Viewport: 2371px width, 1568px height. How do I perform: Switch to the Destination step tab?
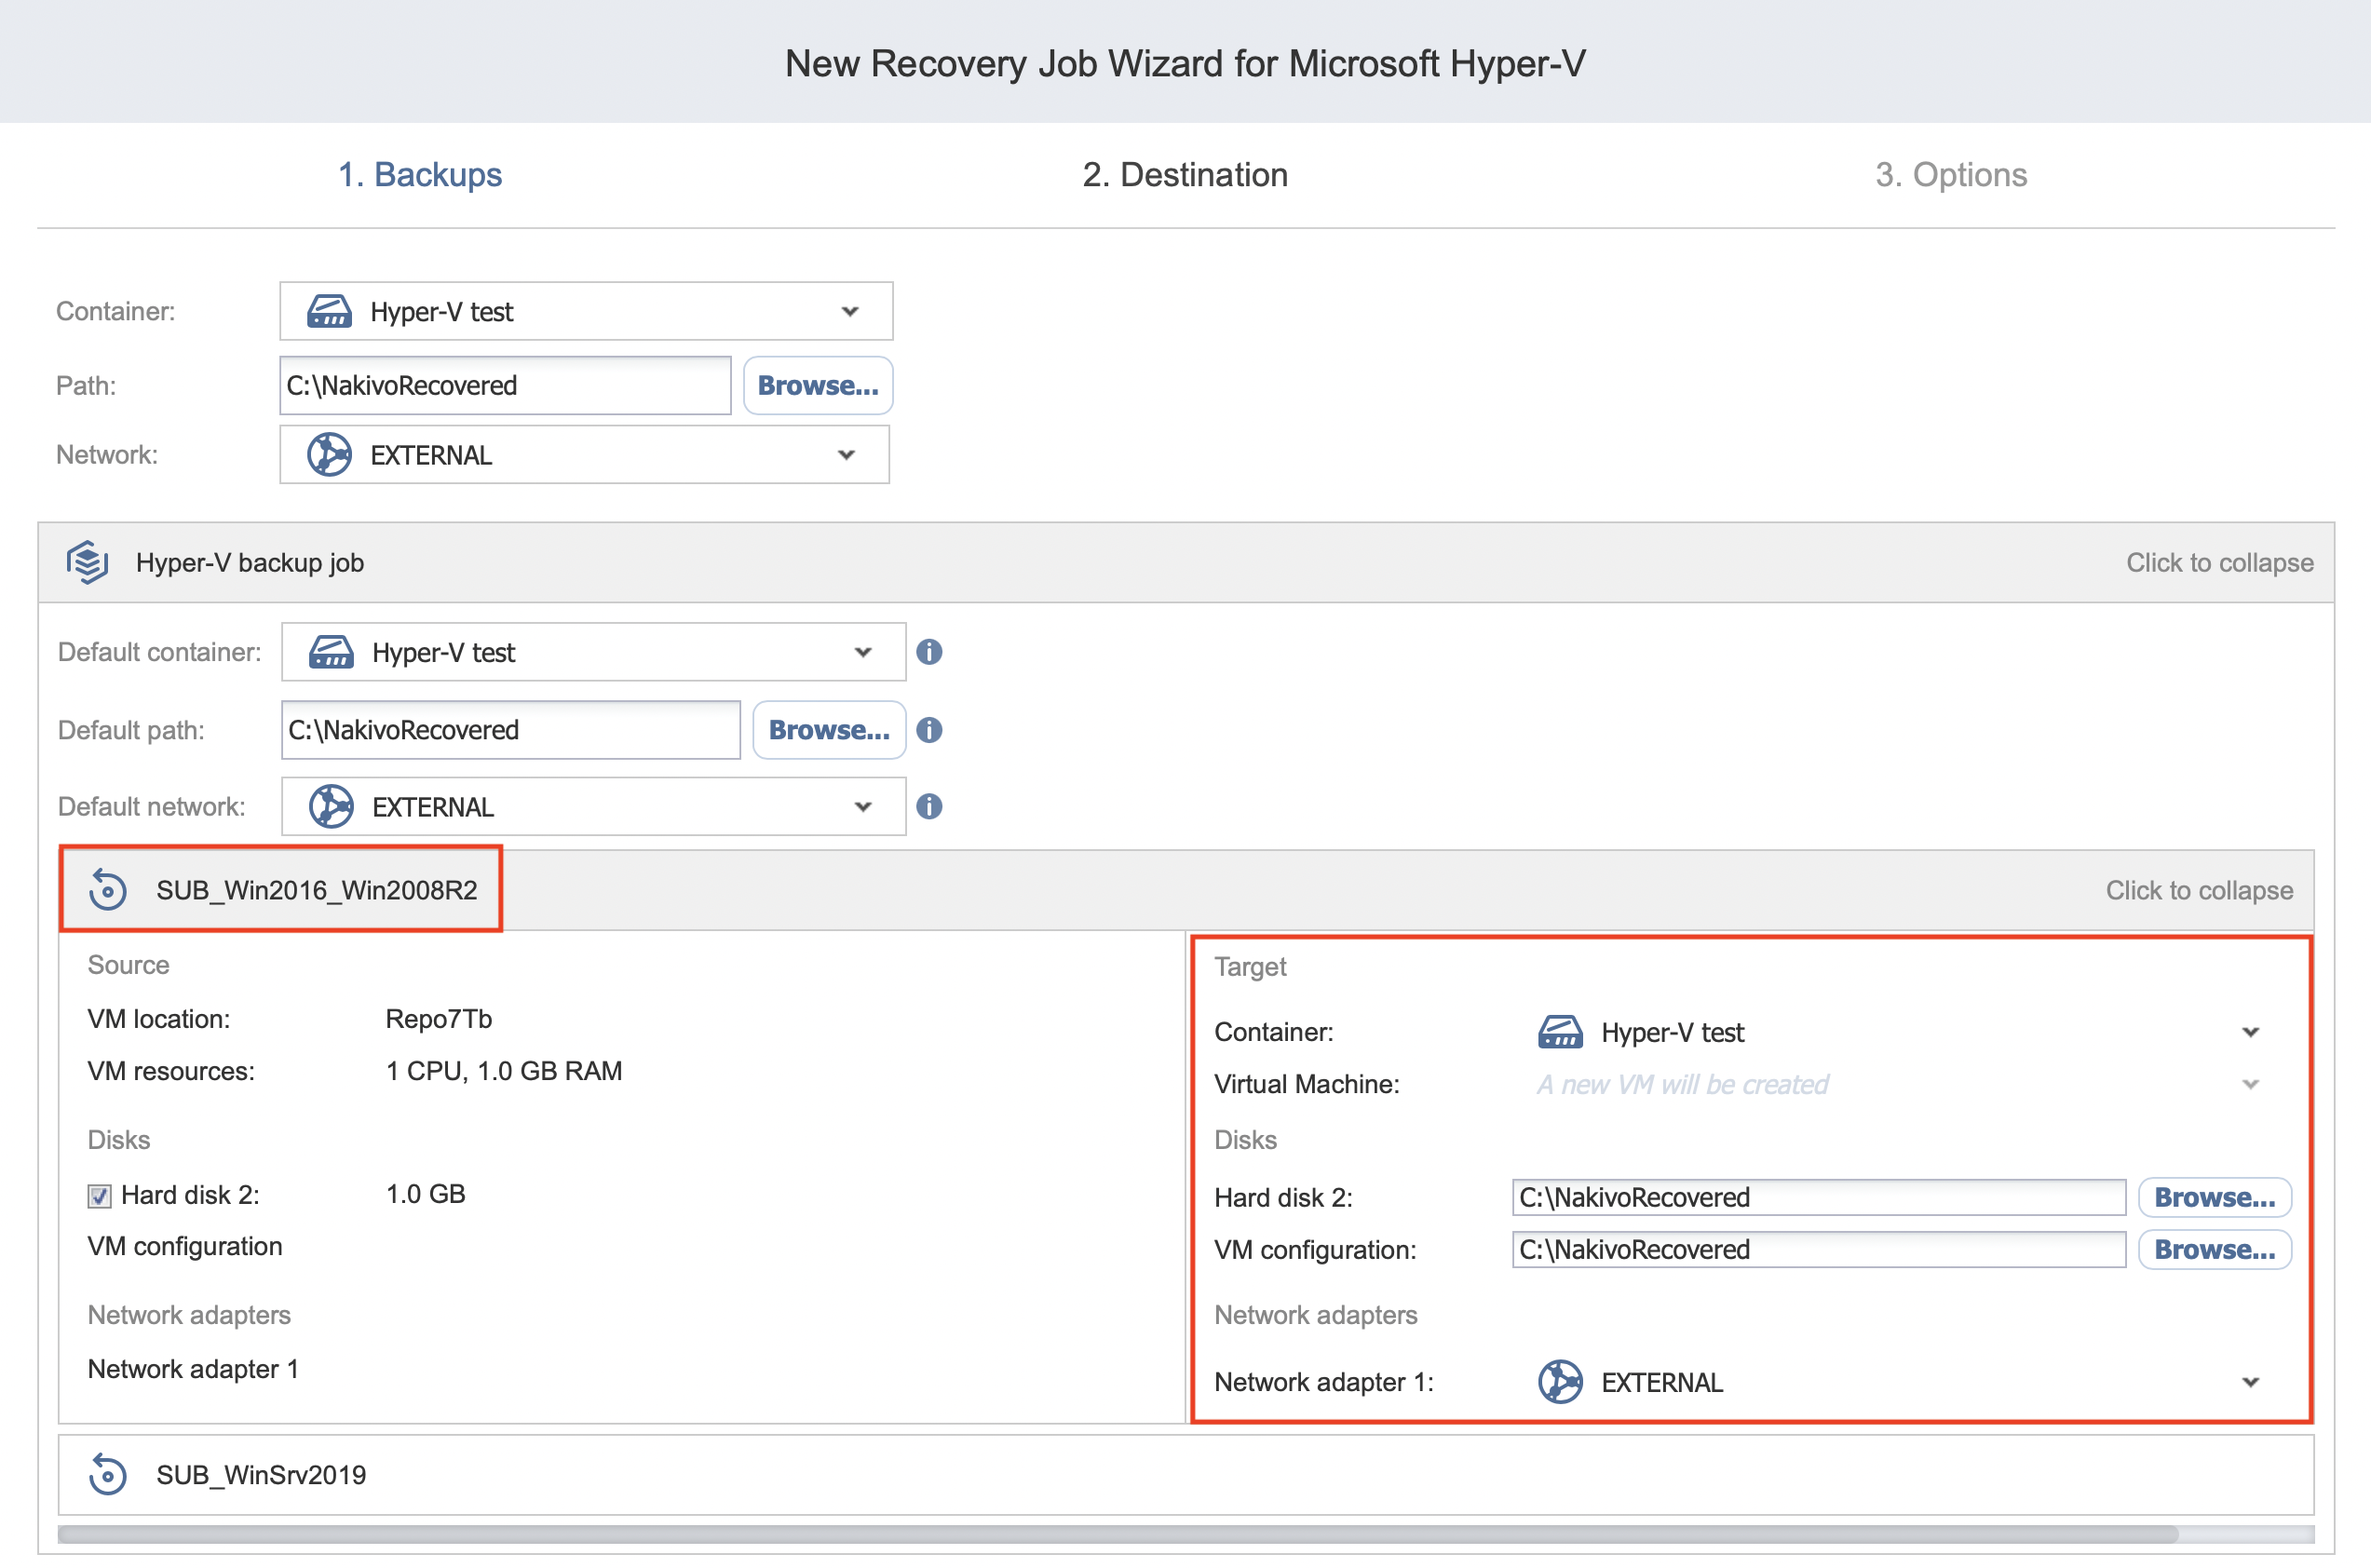pos(1185,174)
